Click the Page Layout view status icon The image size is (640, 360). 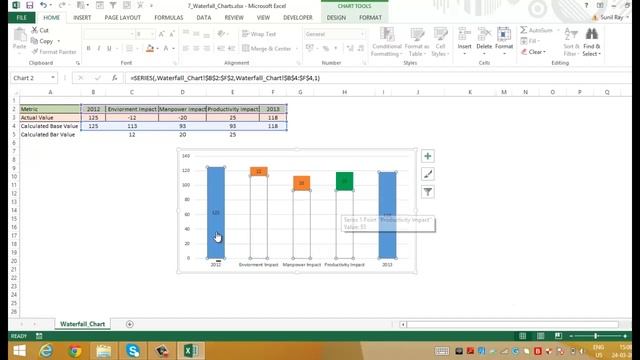point(540,336)
